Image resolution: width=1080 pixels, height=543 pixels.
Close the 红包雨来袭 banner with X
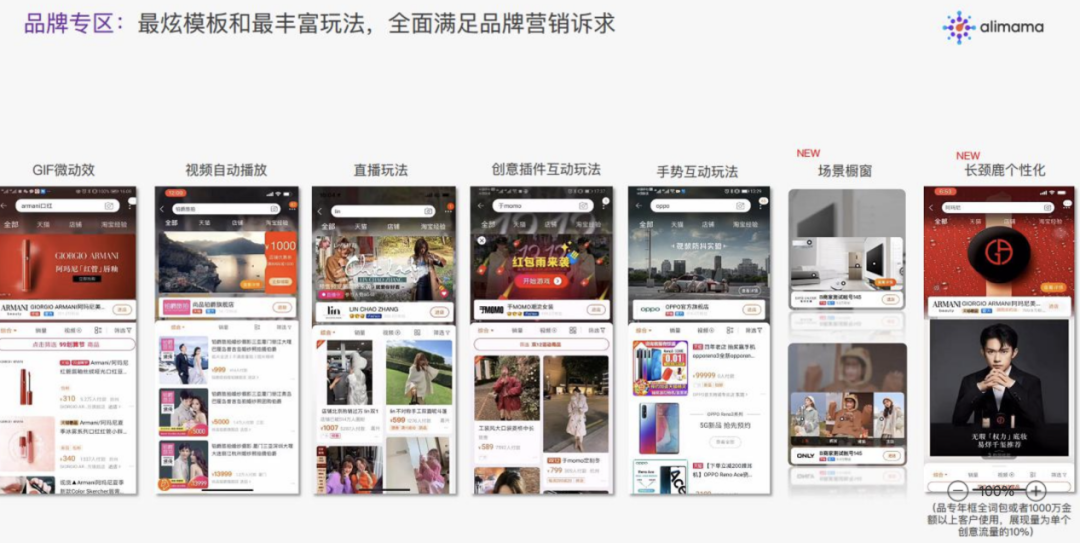pyautogui.click(x=481, y=240)
